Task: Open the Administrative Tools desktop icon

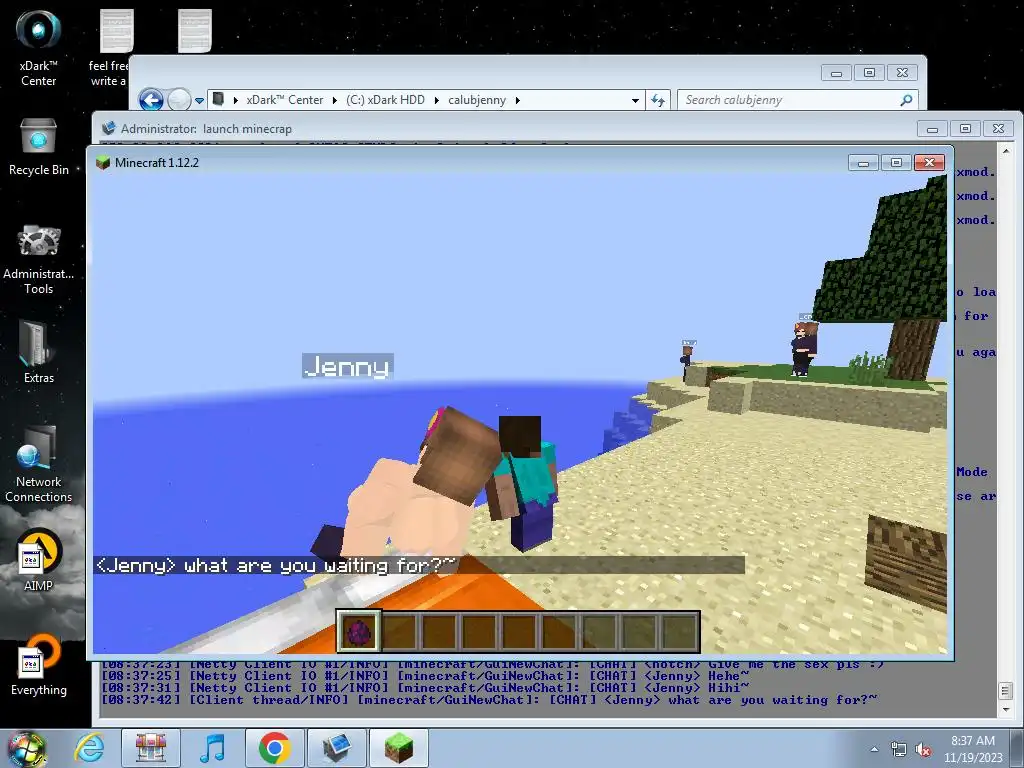Action: [x=39, y=260]
